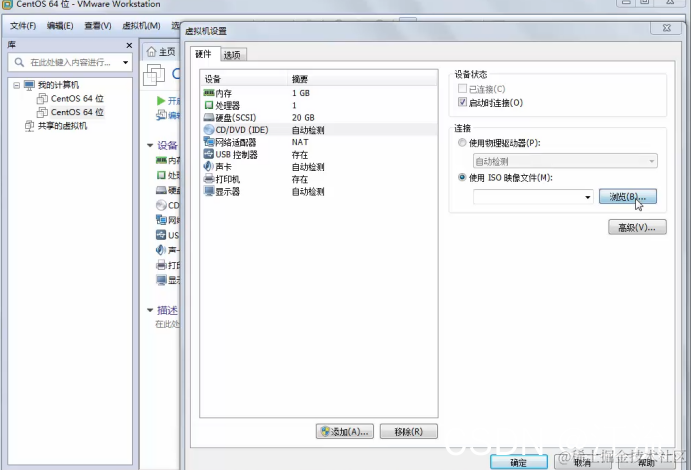Viewport: 692px width, 470px height.
Task: Select the 打印机 printer icon
Action: coord(209,179)
